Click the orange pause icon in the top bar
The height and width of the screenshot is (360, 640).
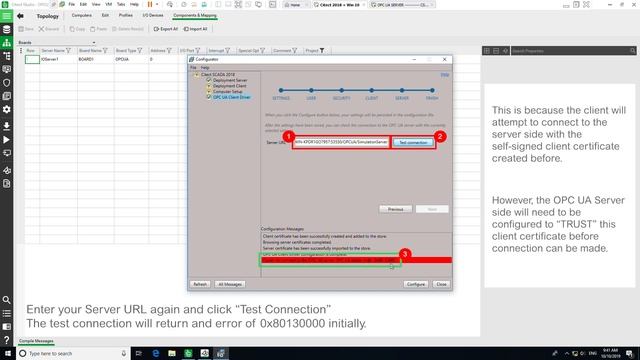tap(150, 4)
